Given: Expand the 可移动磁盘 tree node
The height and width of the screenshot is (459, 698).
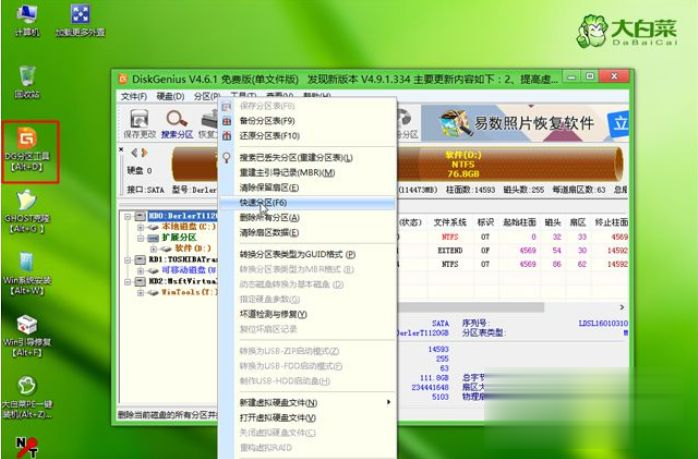Looking at the screenshot, I should click(x=141, y=270).
